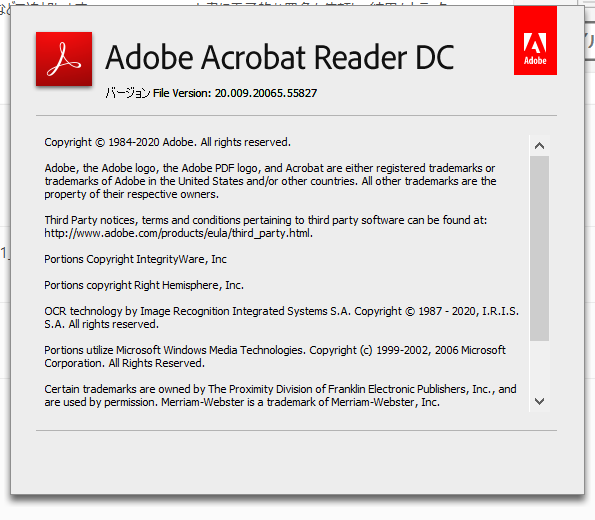Click the scroll up arrow in credits
The width and height of the screenshot is (595, 520).
pos(539,146)
